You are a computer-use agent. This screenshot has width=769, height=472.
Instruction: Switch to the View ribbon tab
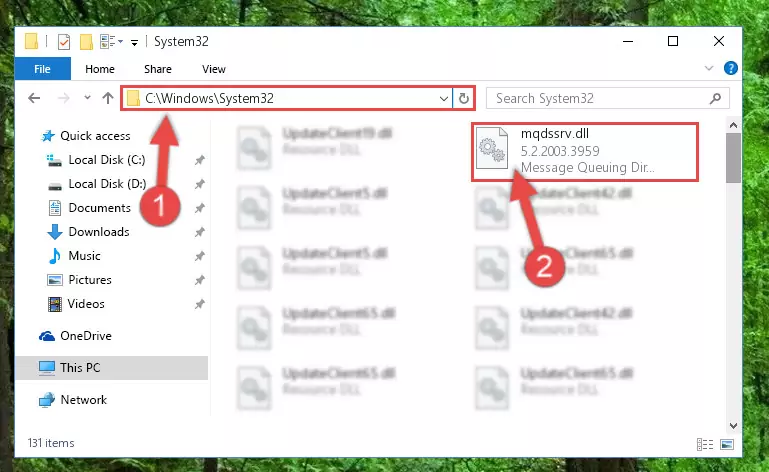pyautogui.click(x=214, y=69)
